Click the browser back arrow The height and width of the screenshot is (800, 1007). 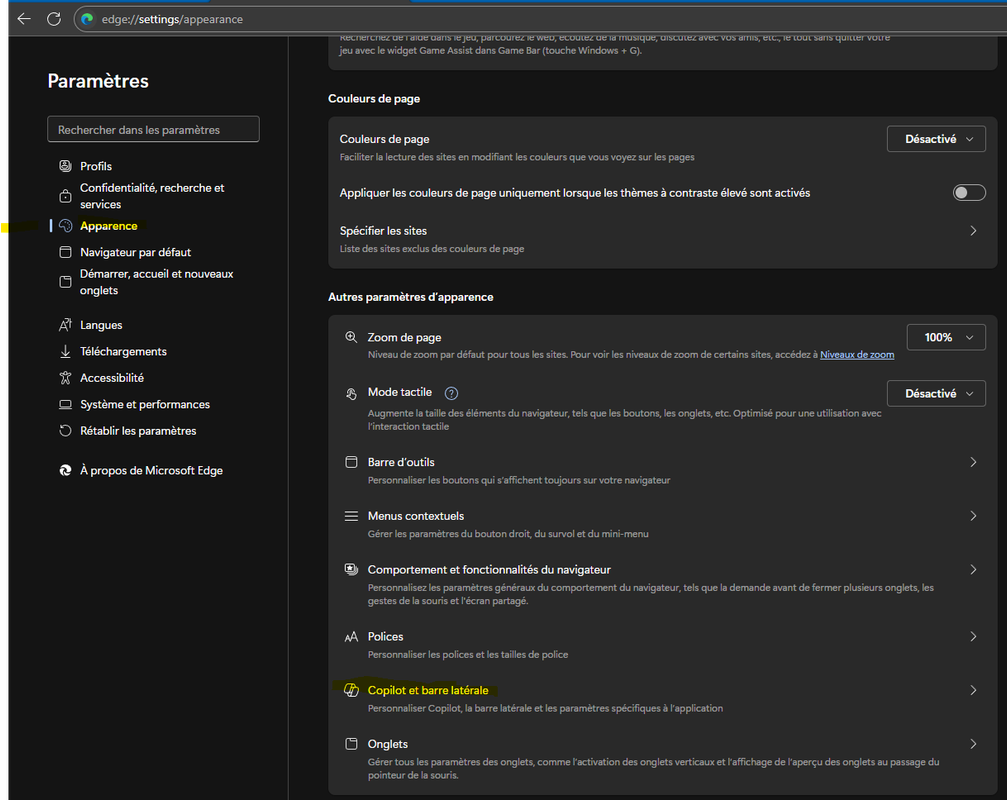24,19
